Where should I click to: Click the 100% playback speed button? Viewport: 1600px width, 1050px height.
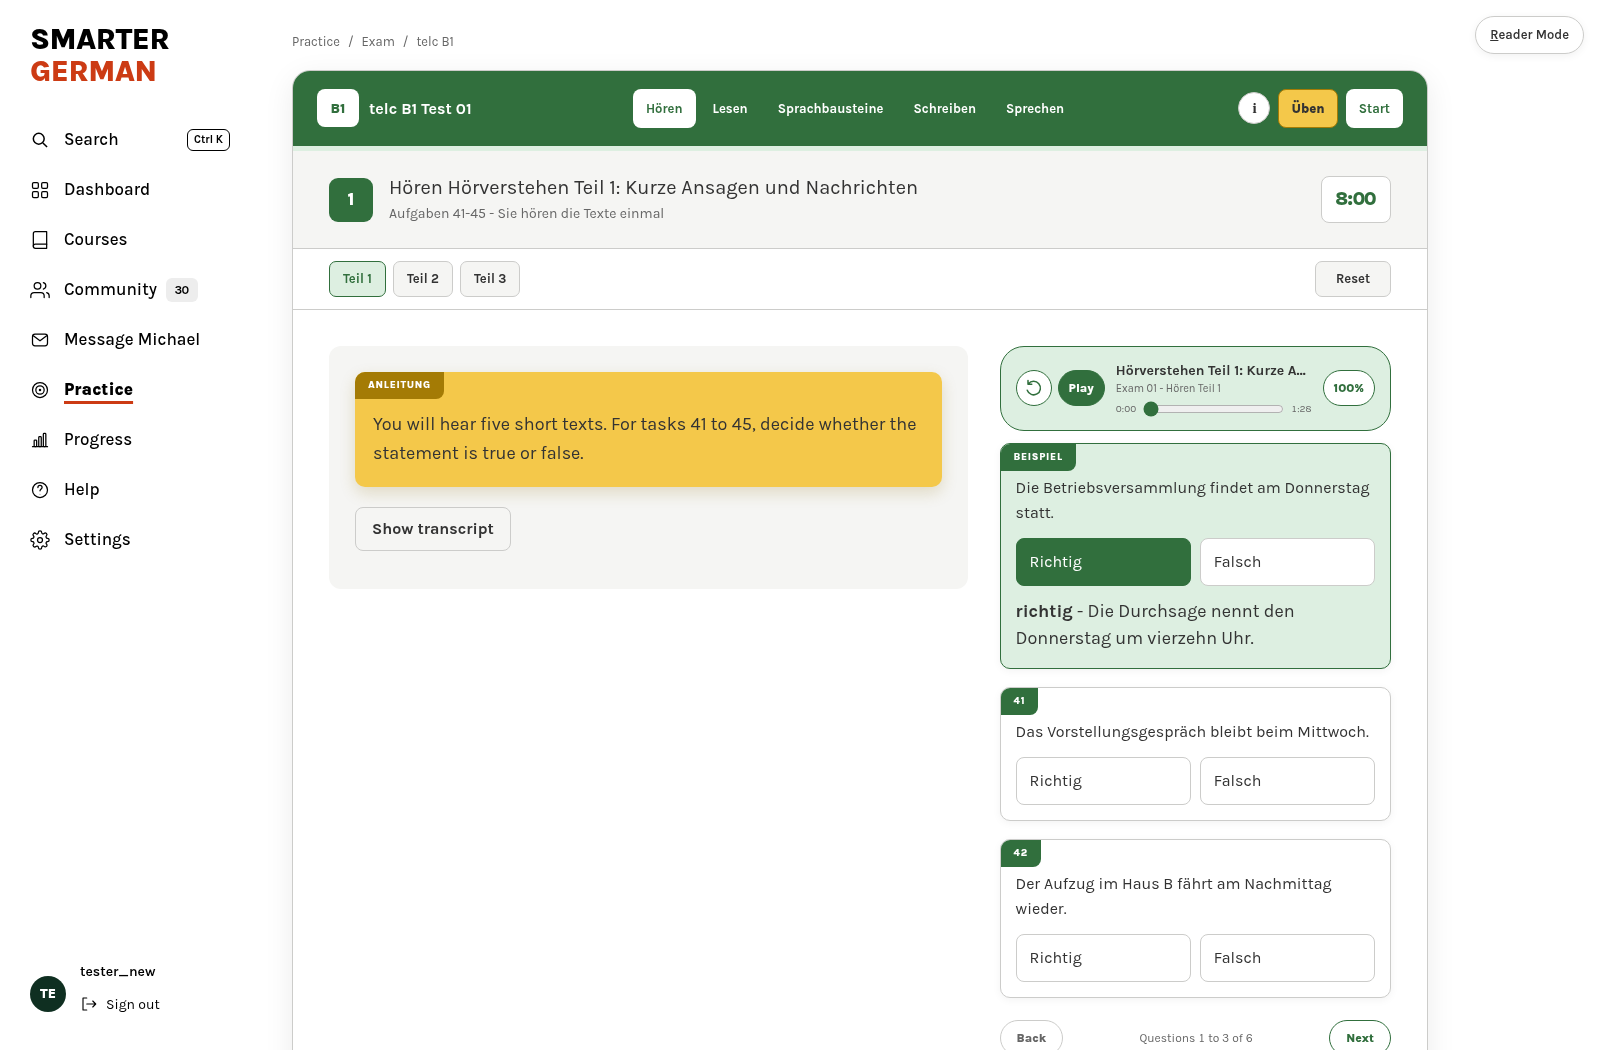click(1348, 388)
